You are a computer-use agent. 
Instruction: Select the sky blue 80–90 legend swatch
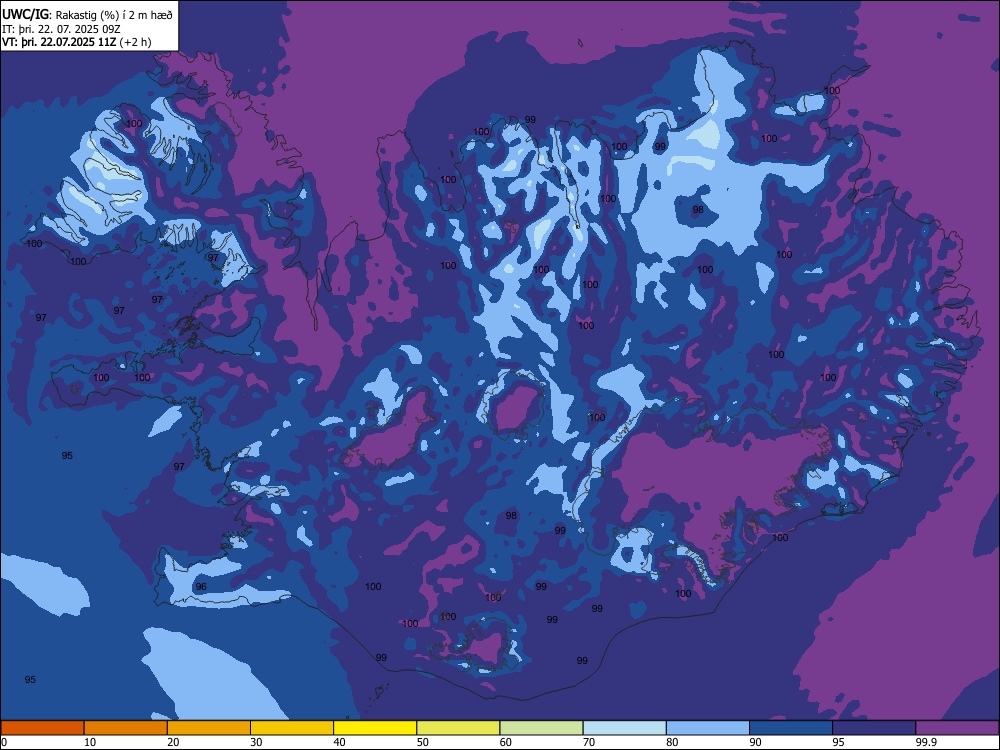tap(708, 728)
